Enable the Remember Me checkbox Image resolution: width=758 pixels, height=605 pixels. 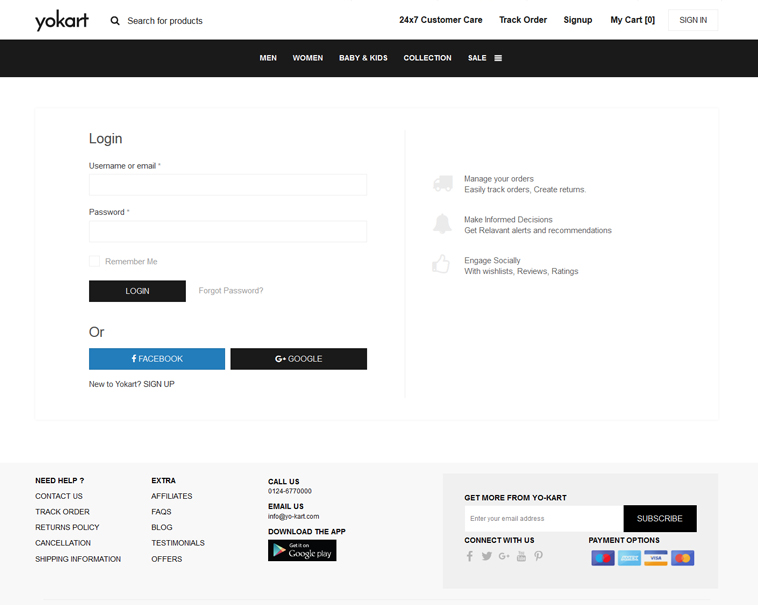(x=94, y=261)
